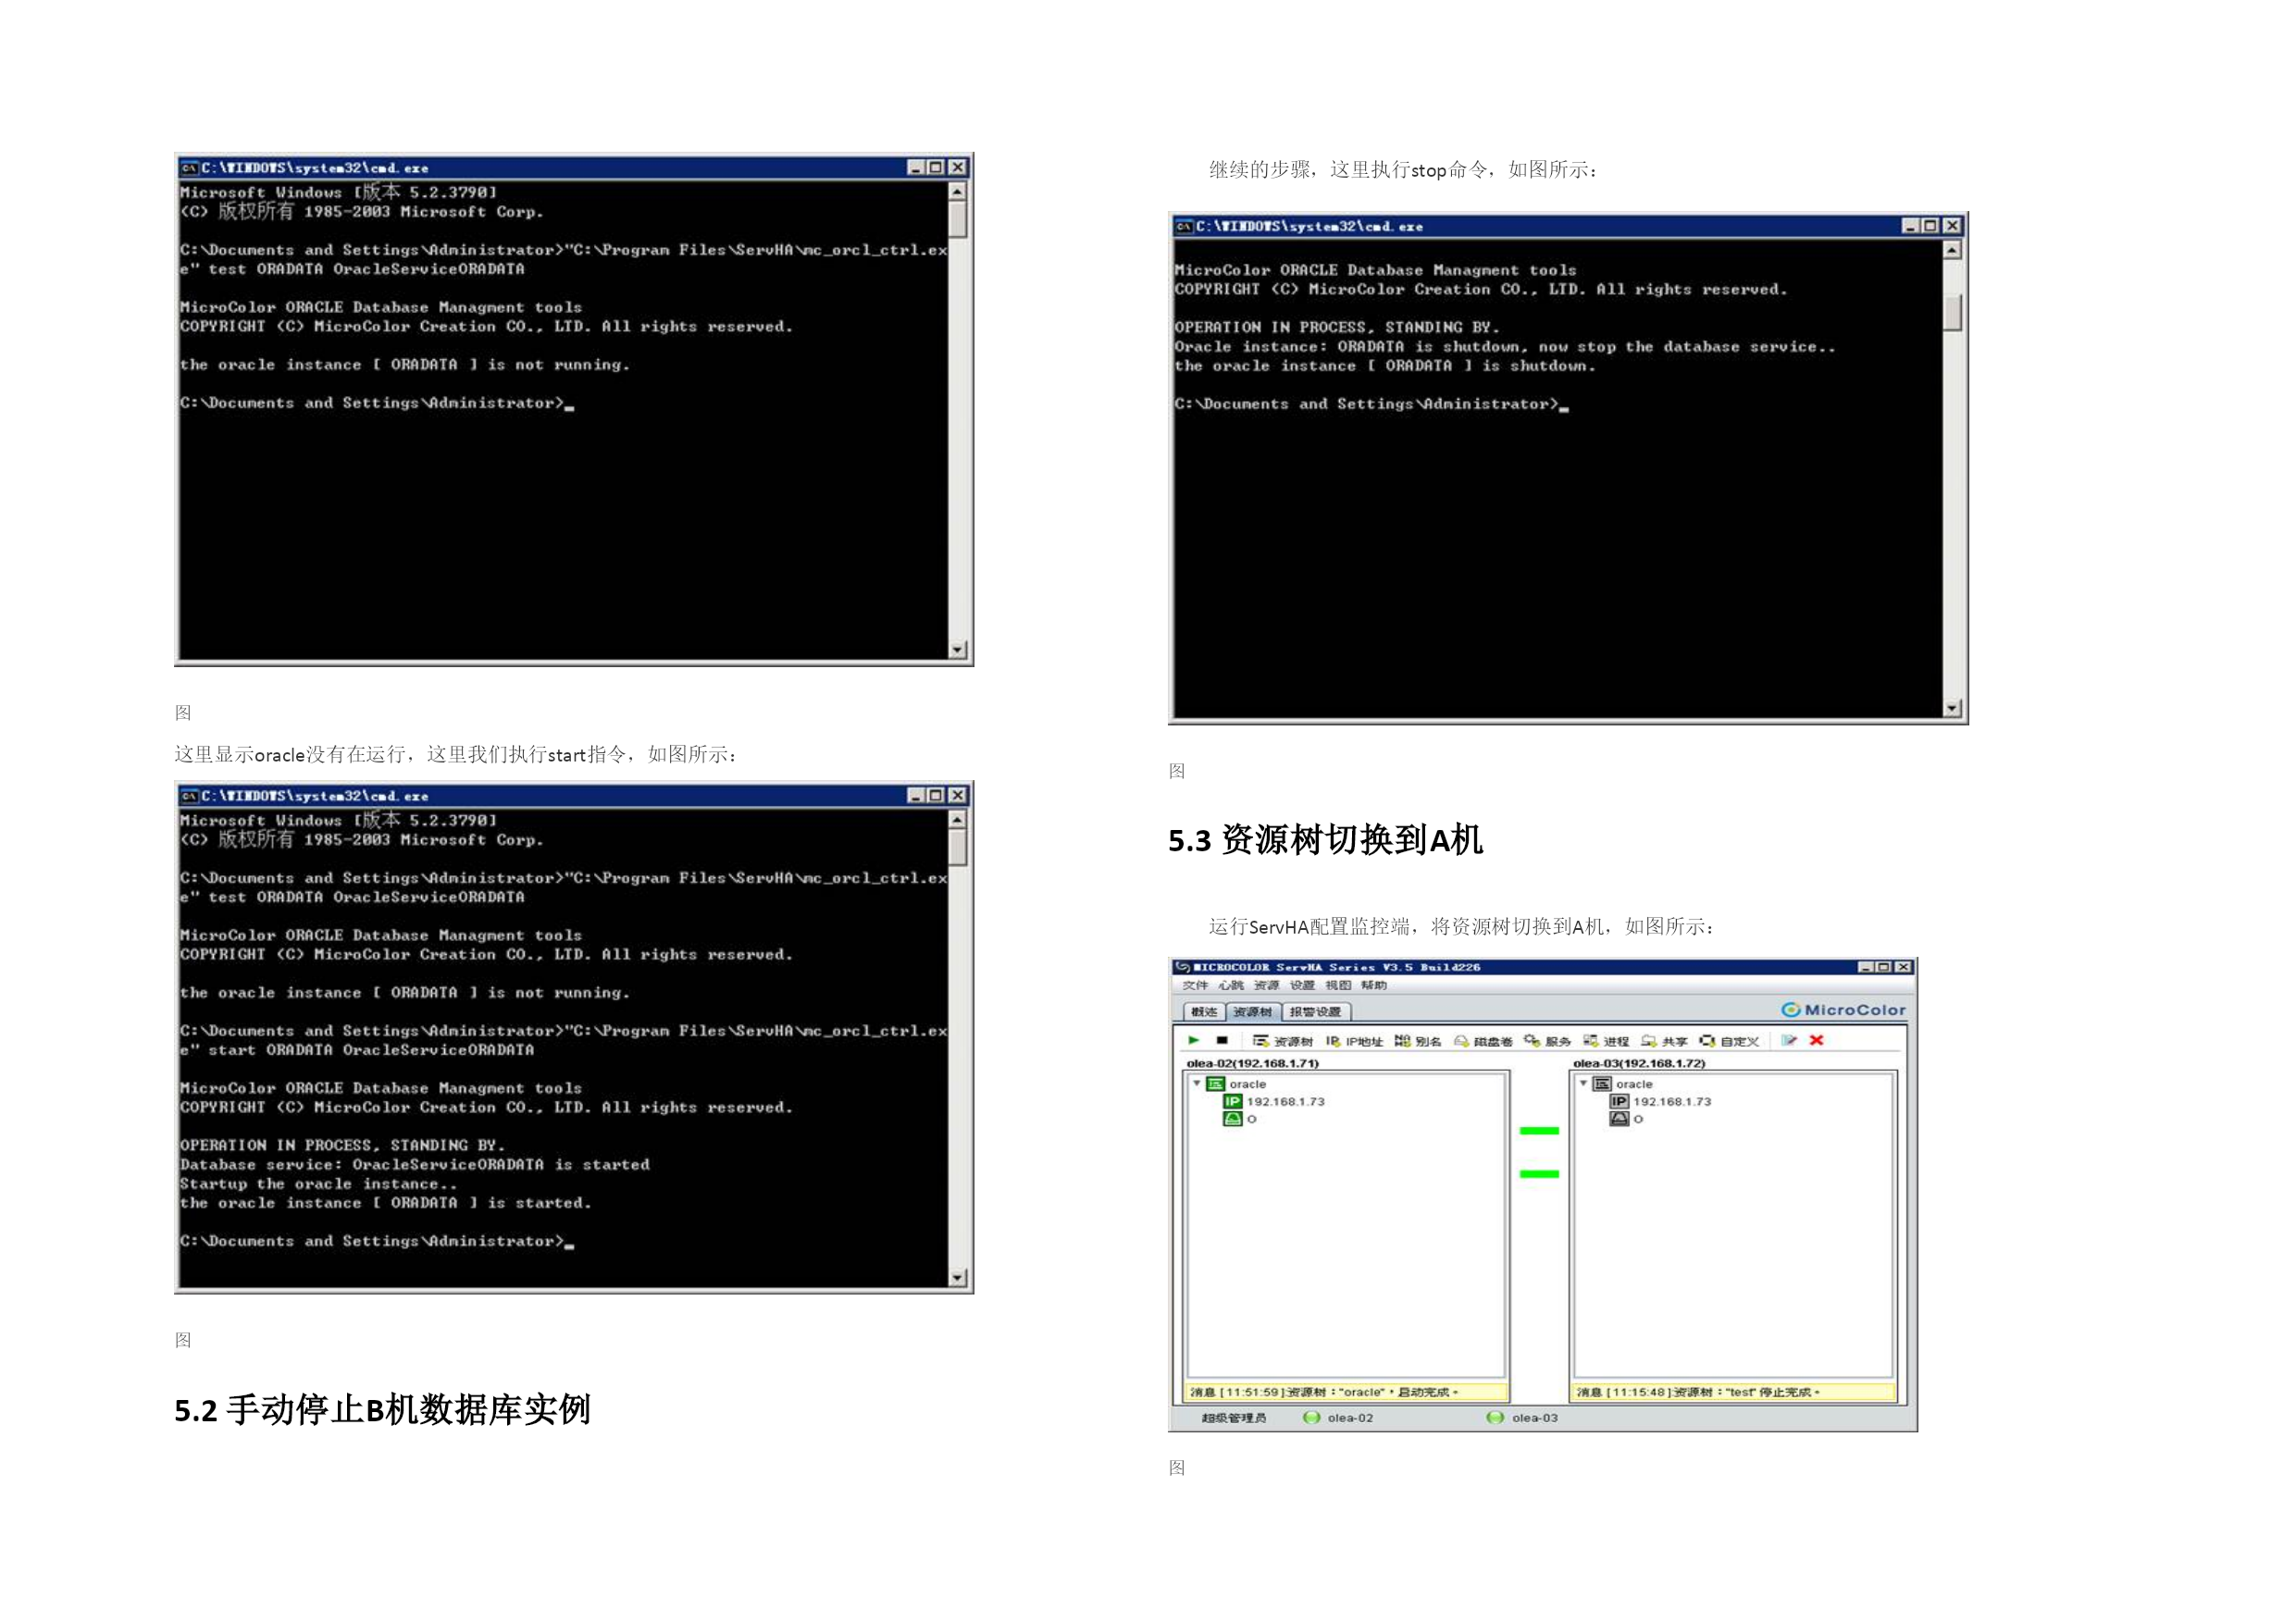
Task: Open the 视图 menu in ServHA
Action: (1338, 985)
